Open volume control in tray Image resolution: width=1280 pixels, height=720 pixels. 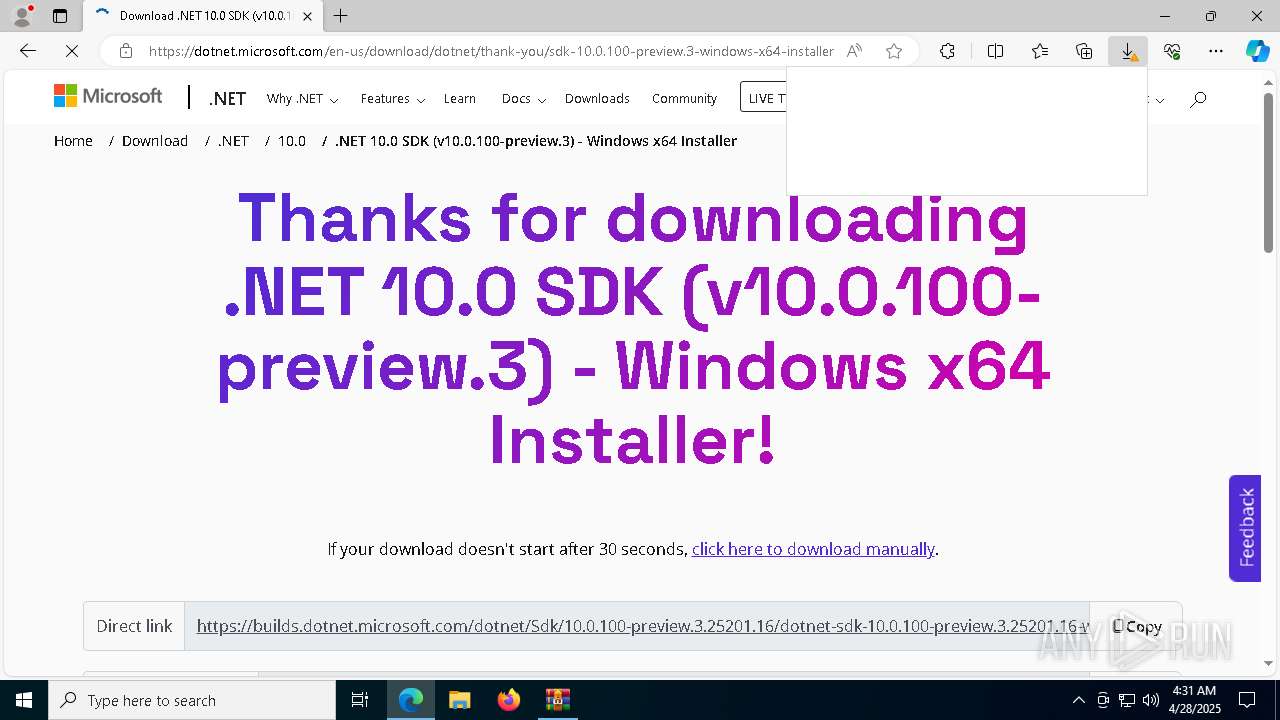[x=1151, y=700]
